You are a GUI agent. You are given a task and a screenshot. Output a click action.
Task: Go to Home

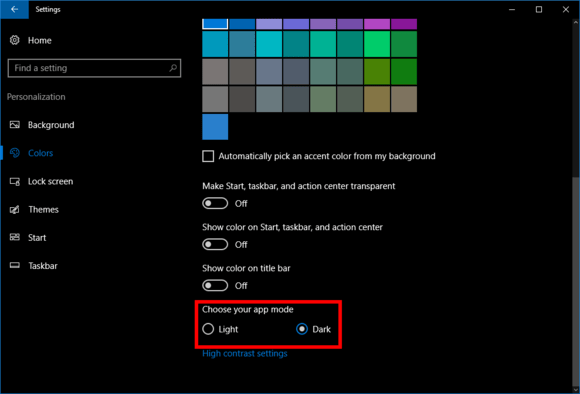(40, 40)
